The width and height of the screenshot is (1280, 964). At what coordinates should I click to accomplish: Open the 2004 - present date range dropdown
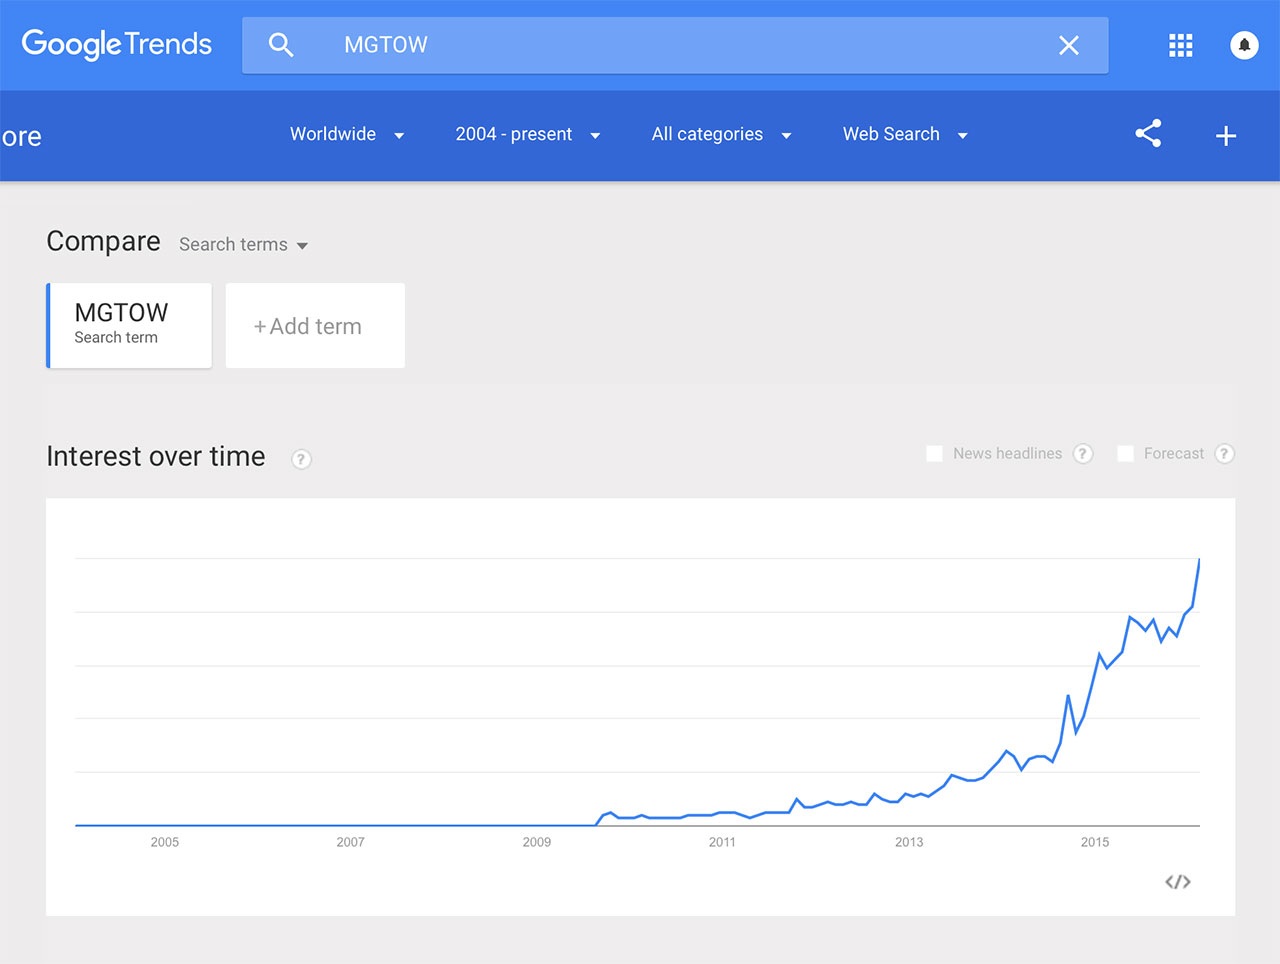(x=527, y=135)
